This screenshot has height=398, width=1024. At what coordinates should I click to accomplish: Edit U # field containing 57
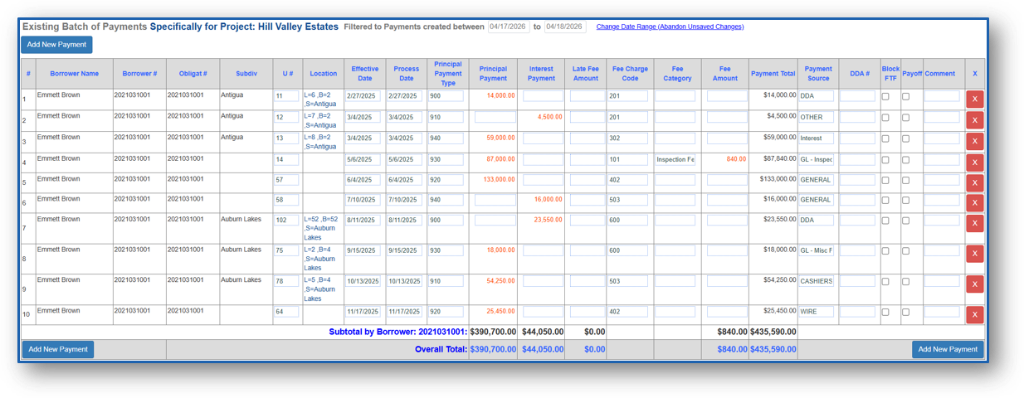(x=286, y=180)
